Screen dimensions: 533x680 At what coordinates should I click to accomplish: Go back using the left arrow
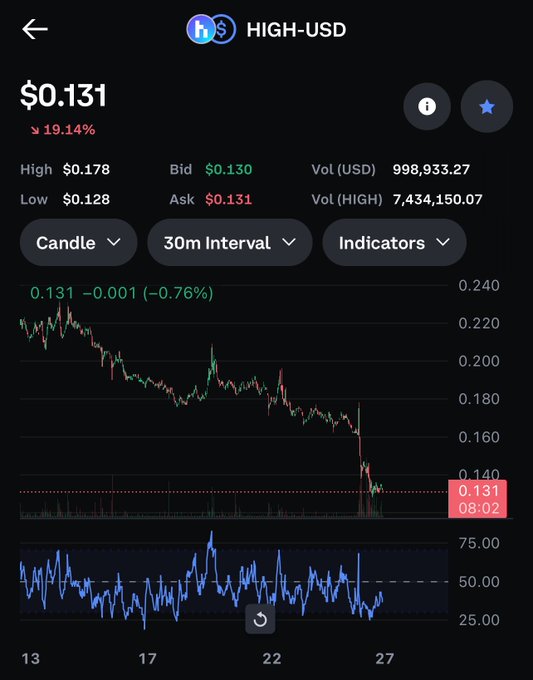(35, 29)
